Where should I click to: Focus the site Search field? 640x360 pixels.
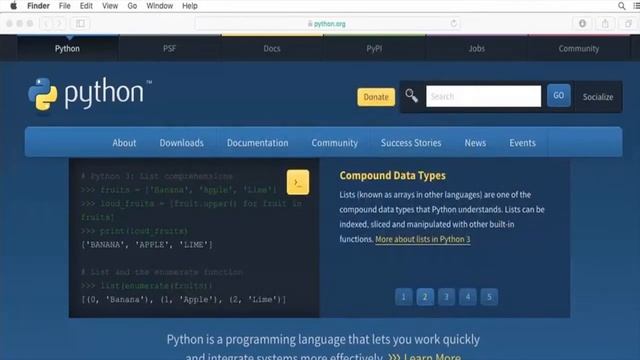point(484,96)
